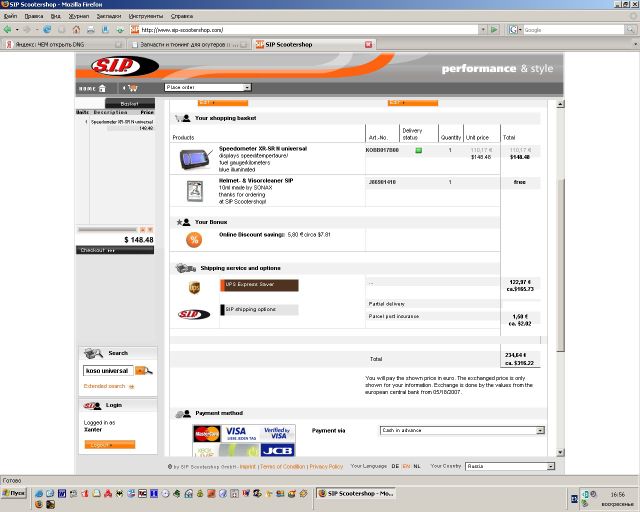This screenshot has height=512, width=640.
Task: Open the Imprint footer link
Action: 247,466
